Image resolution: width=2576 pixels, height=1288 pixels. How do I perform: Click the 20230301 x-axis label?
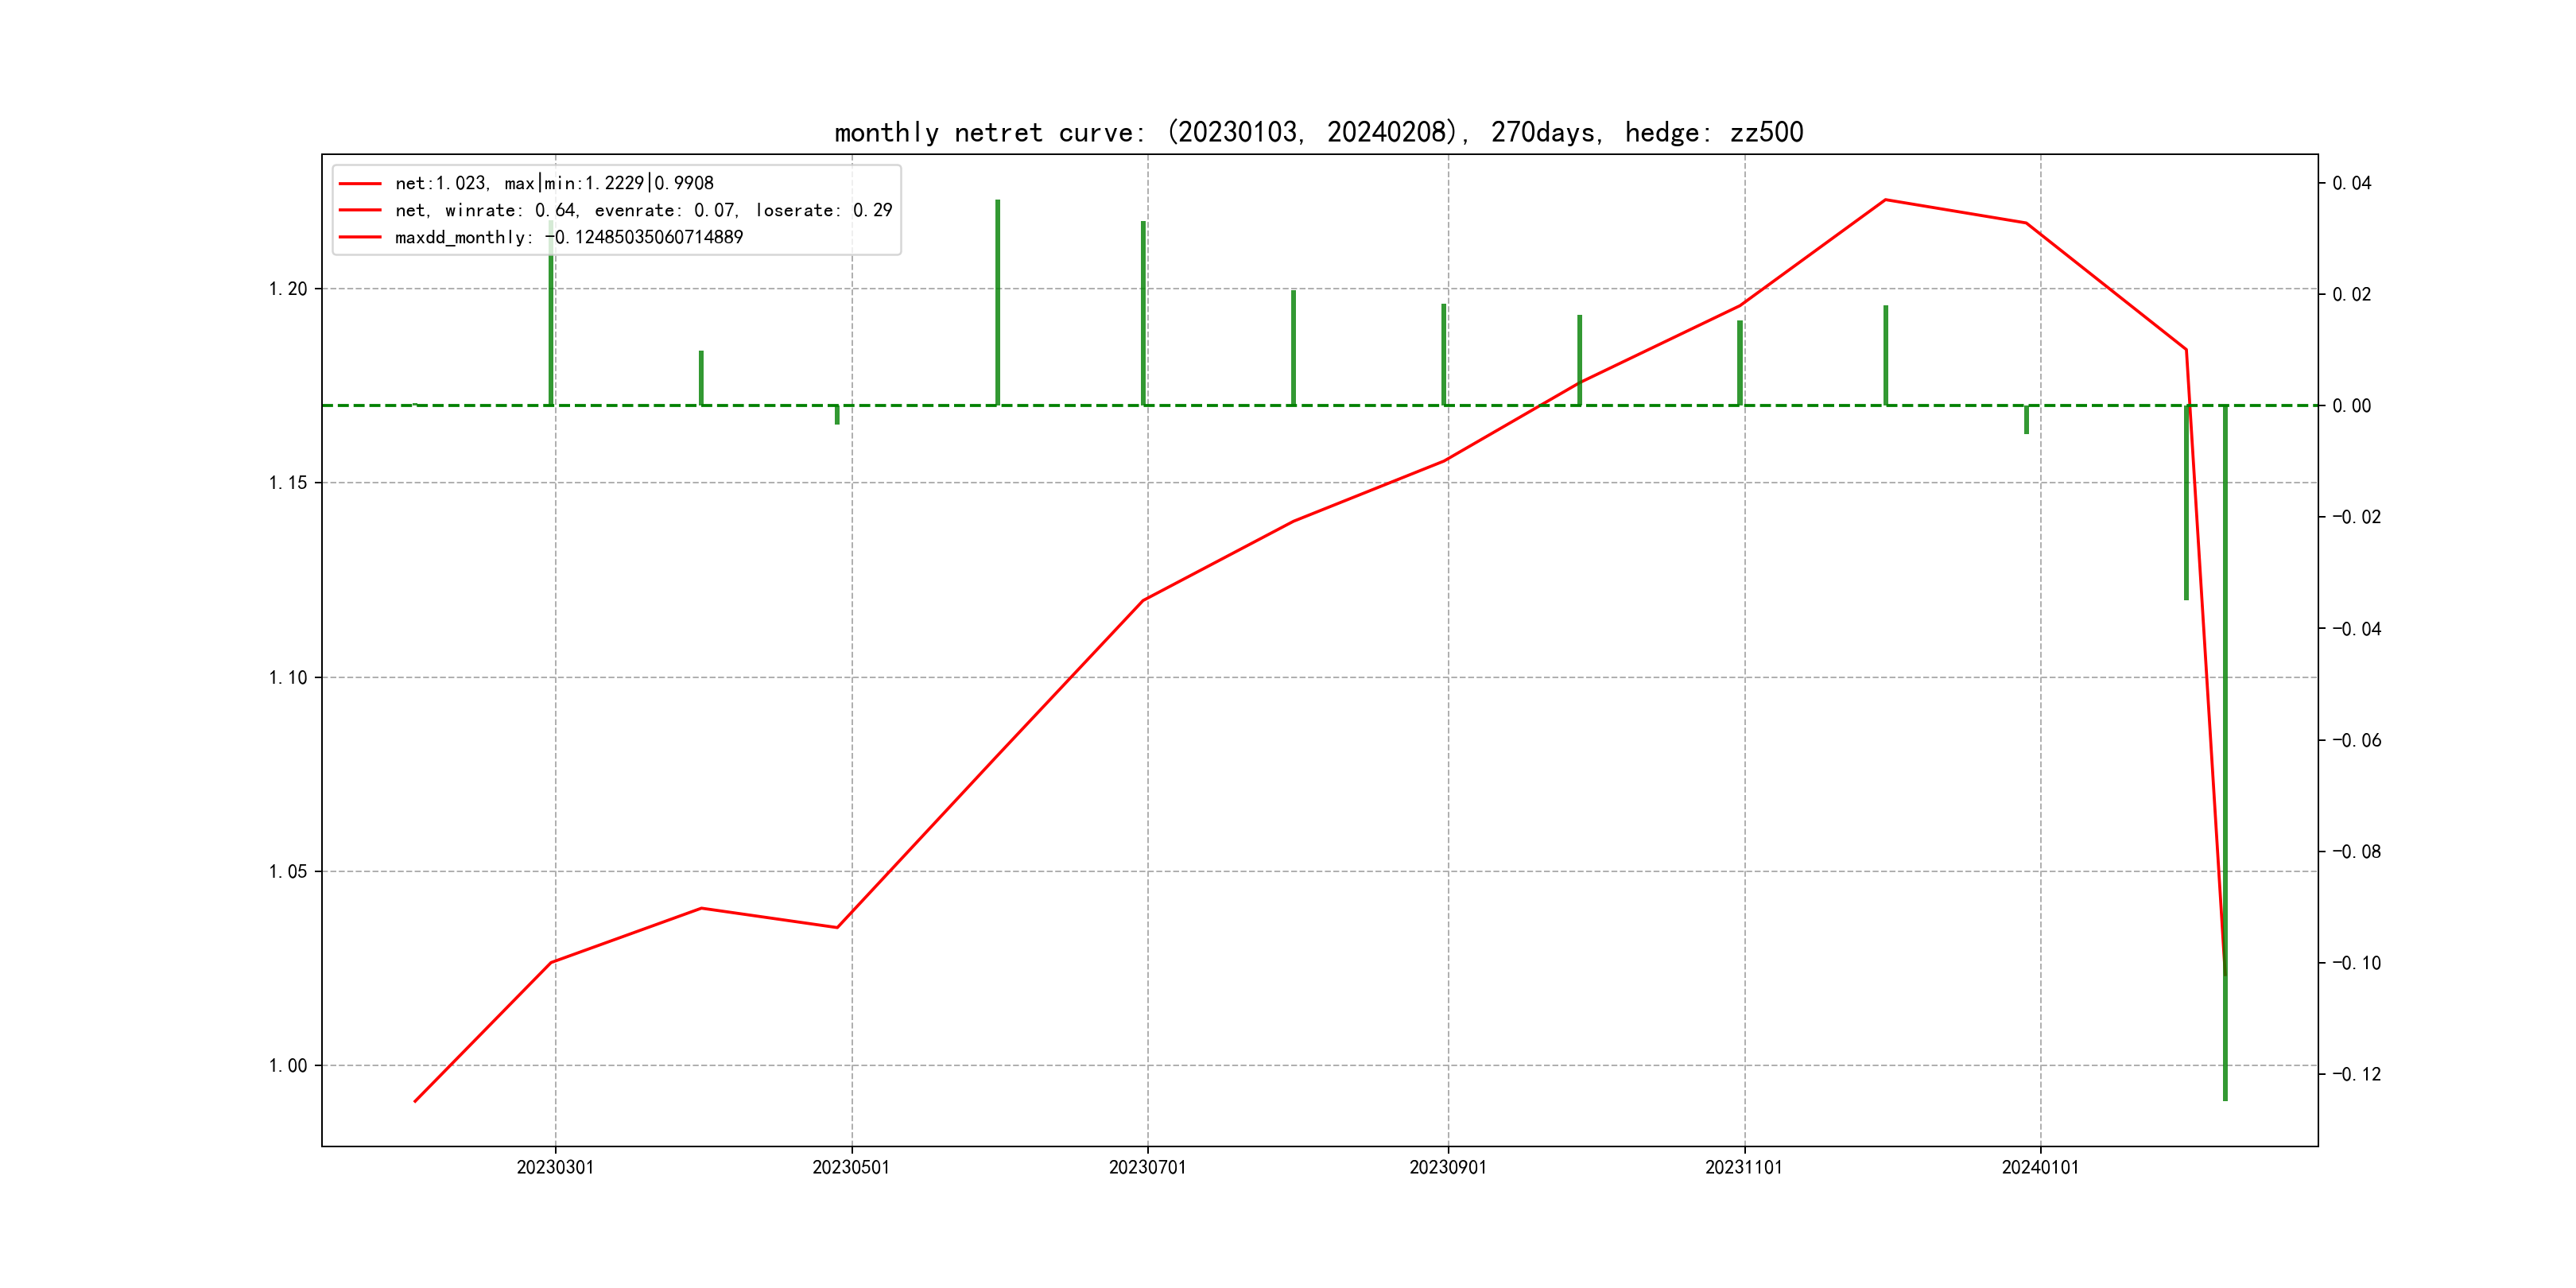coord(555,1167)
